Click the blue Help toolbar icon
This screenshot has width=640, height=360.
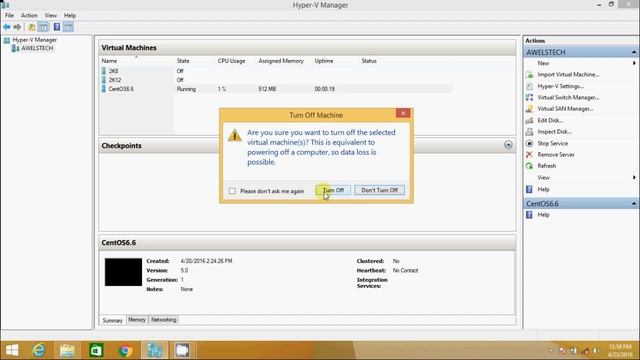[x=57, y=27]
